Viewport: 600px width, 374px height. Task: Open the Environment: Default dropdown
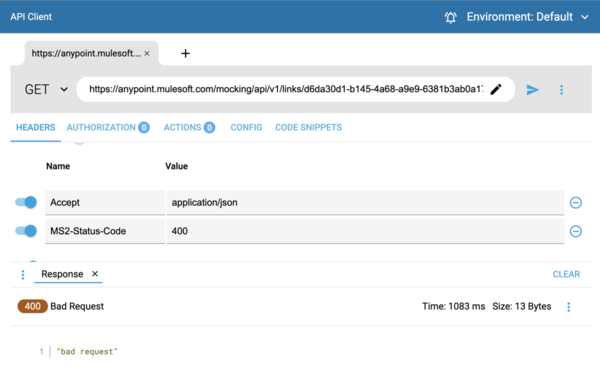point(527,17)
